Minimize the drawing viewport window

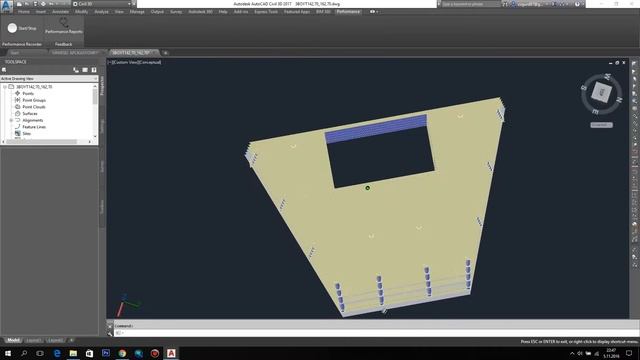[x=610, y=63]
